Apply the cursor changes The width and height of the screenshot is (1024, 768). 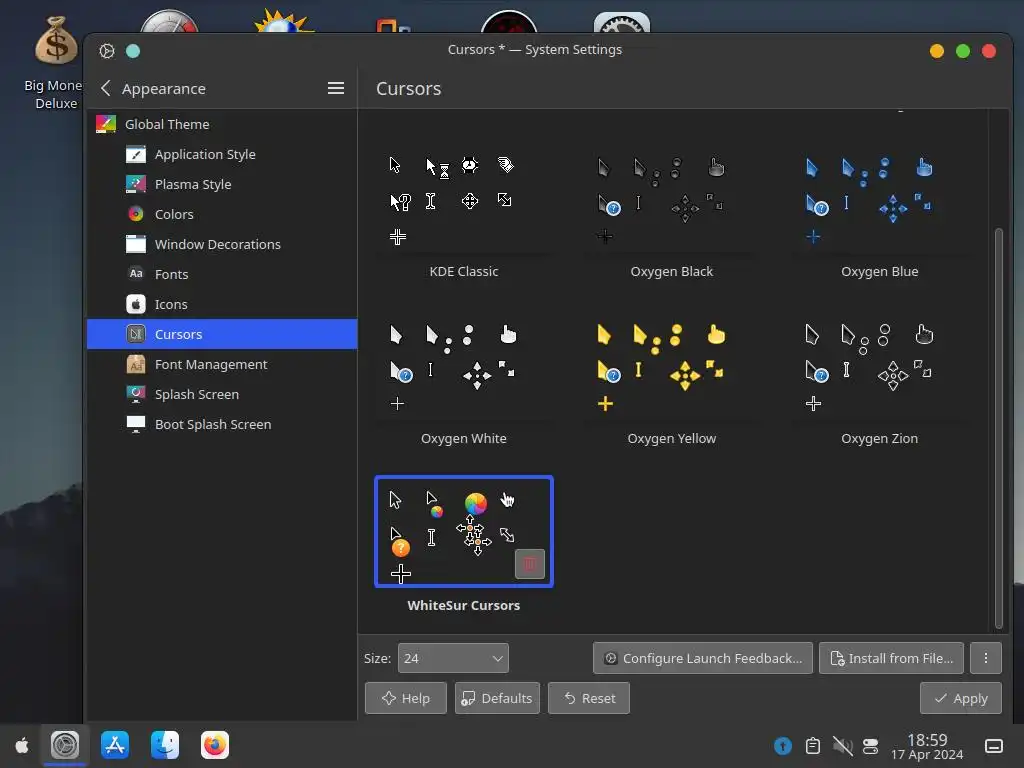coord(961,698)
